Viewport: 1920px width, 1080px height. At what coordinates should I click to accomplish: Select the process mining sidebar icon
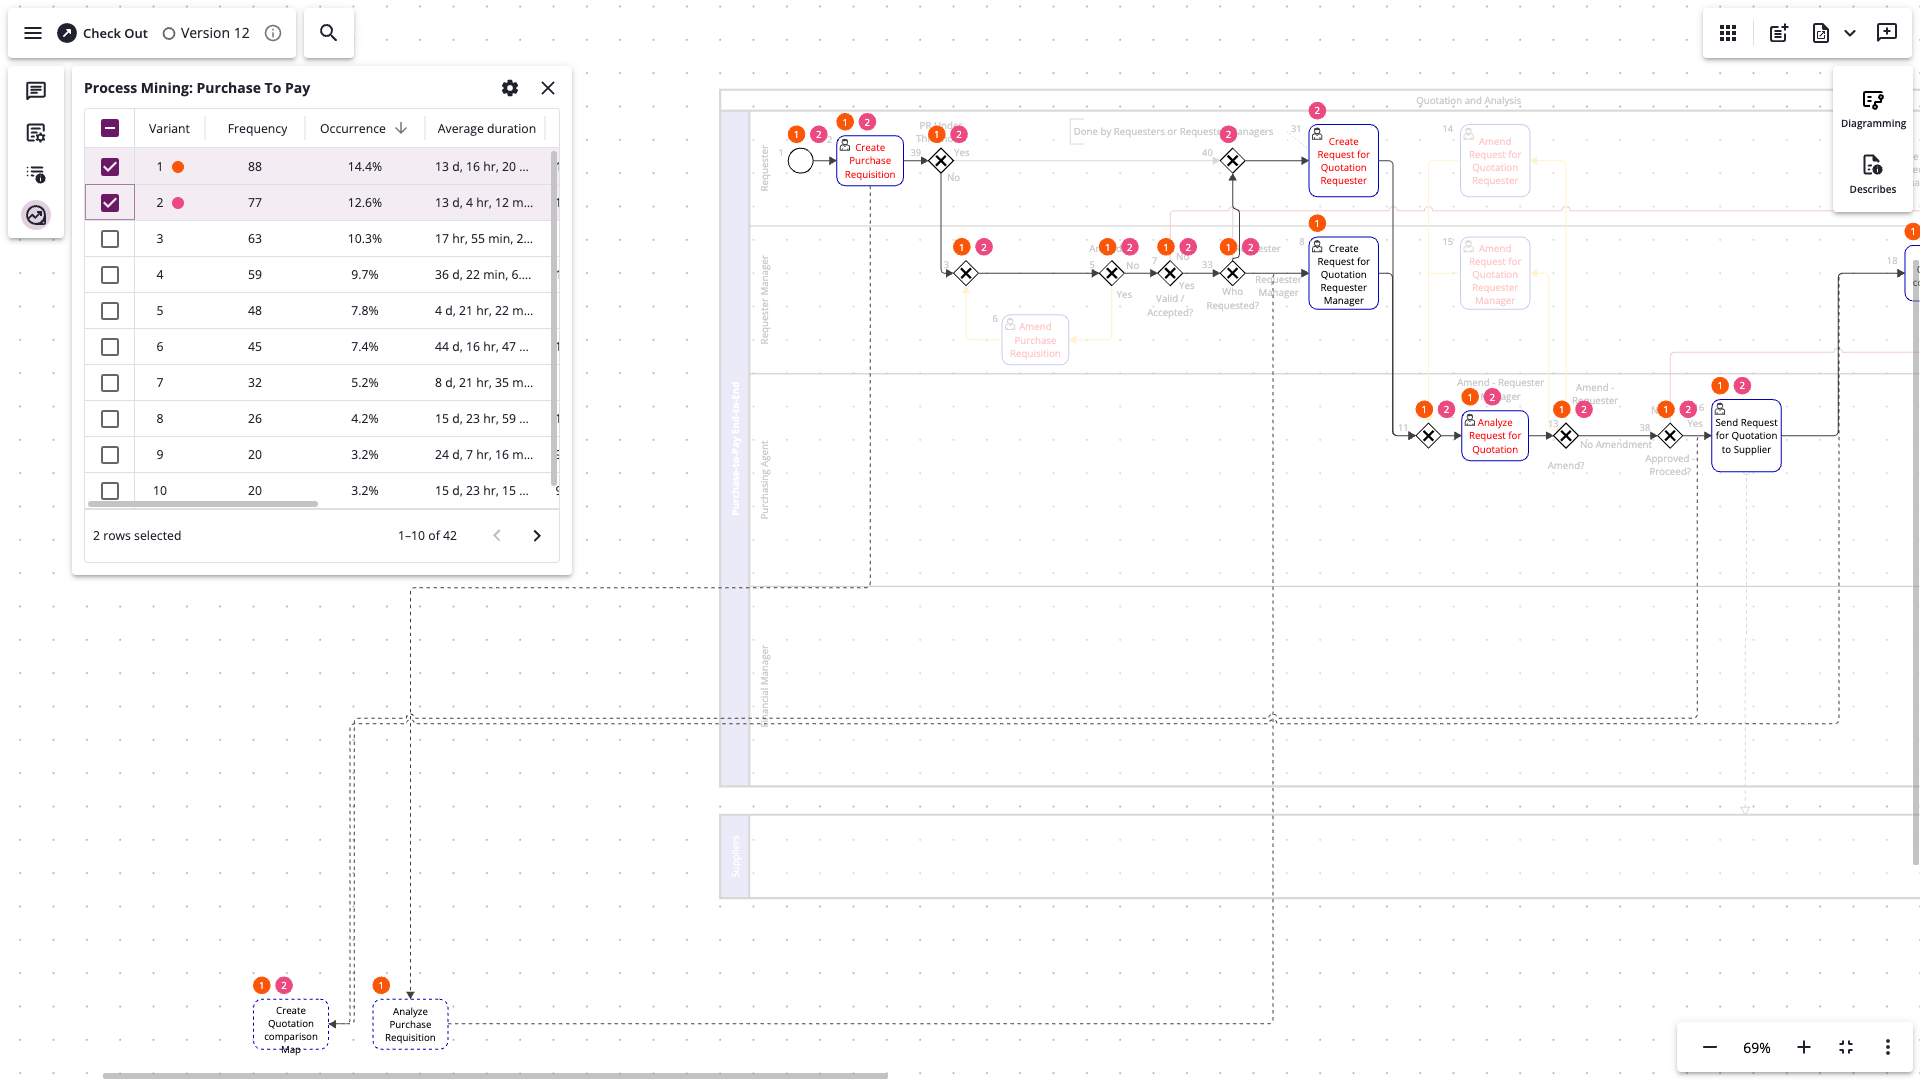pos(36,215)
